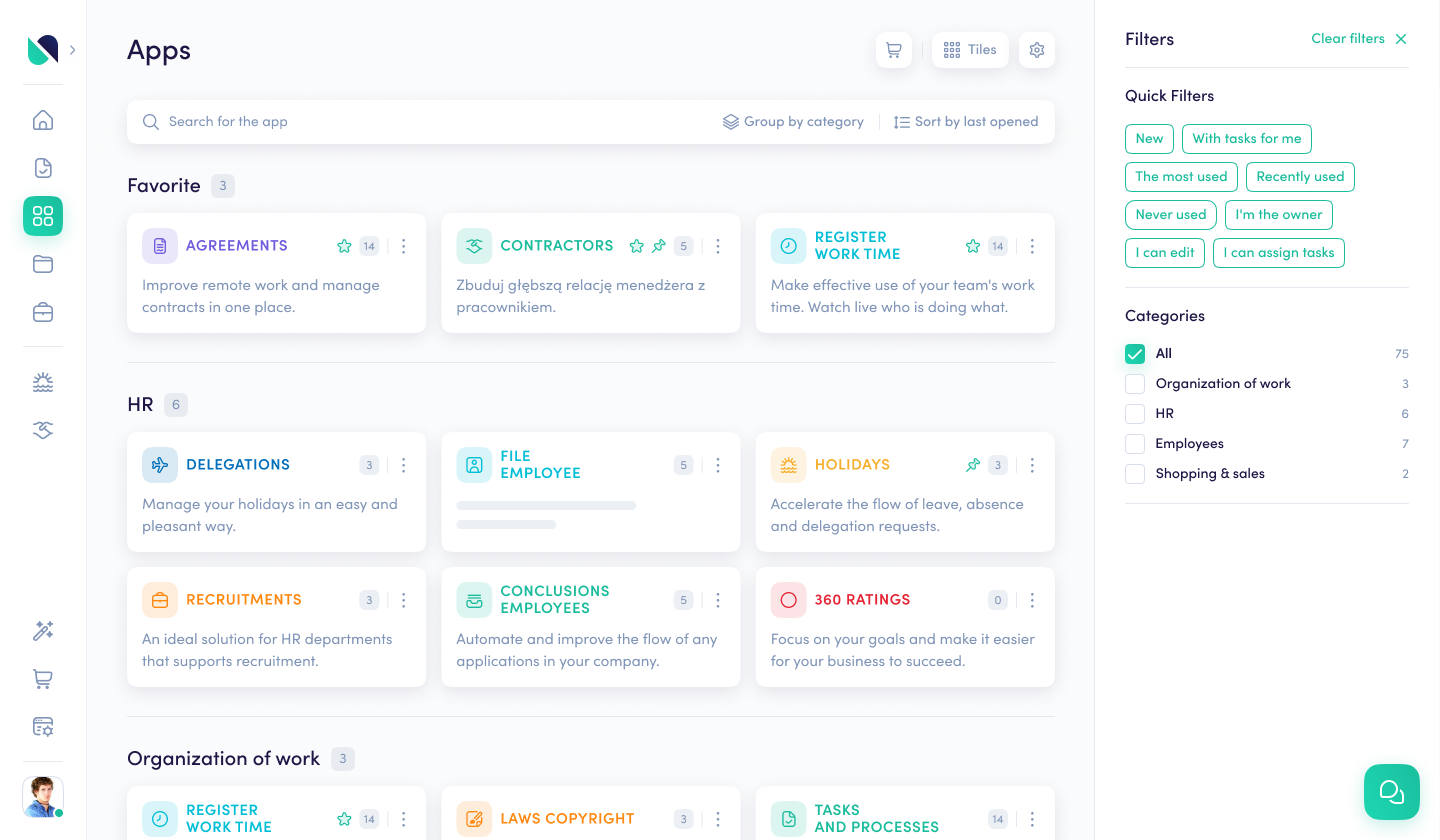Check the Shopping & sales category
Image resolution: width=1440 pixels, height=840 pixels.
[x=1135, y=474]
